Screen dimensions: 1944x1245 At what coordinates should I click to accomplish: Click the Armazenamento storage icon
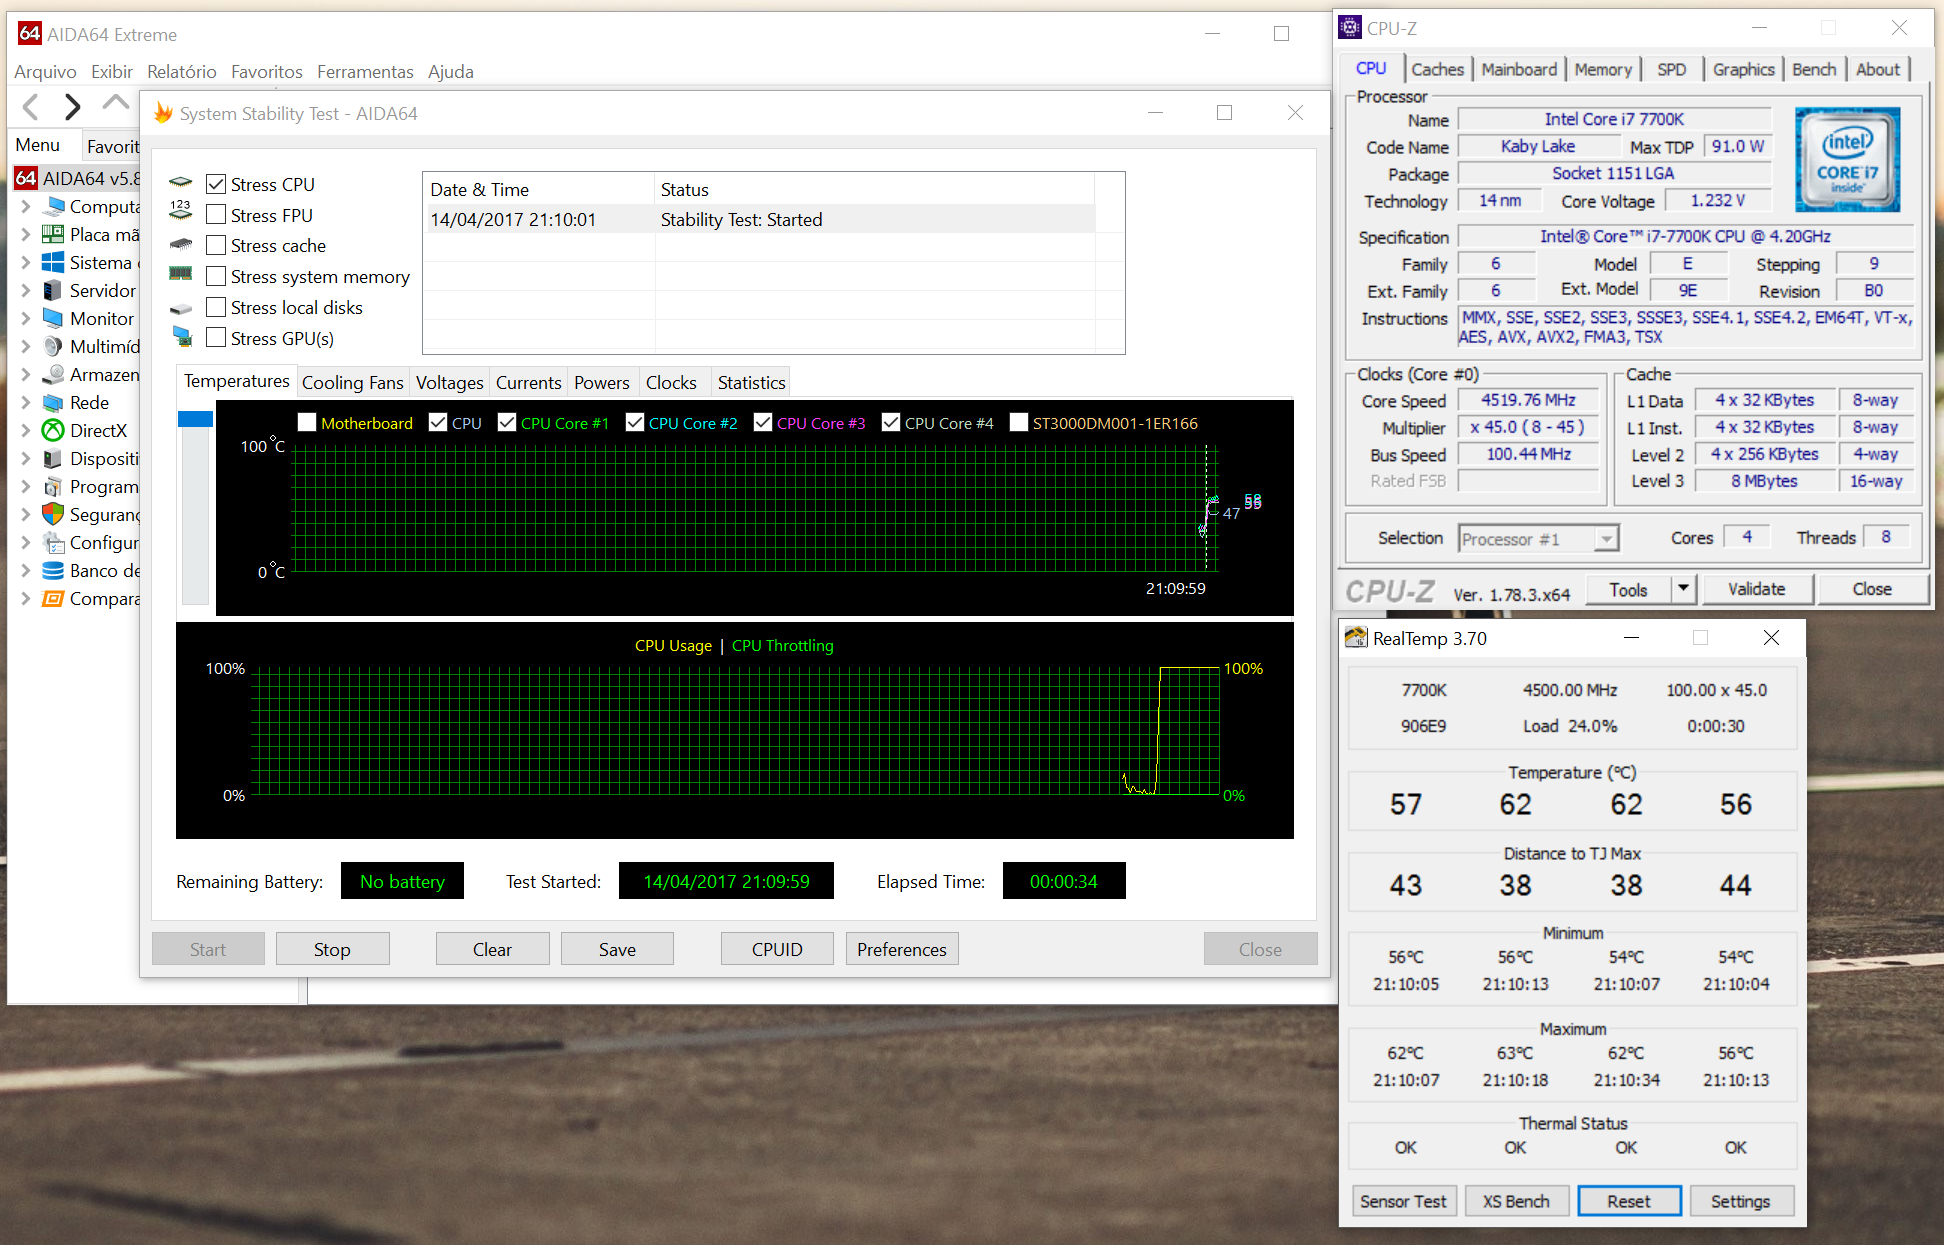[x=53, y=374]
